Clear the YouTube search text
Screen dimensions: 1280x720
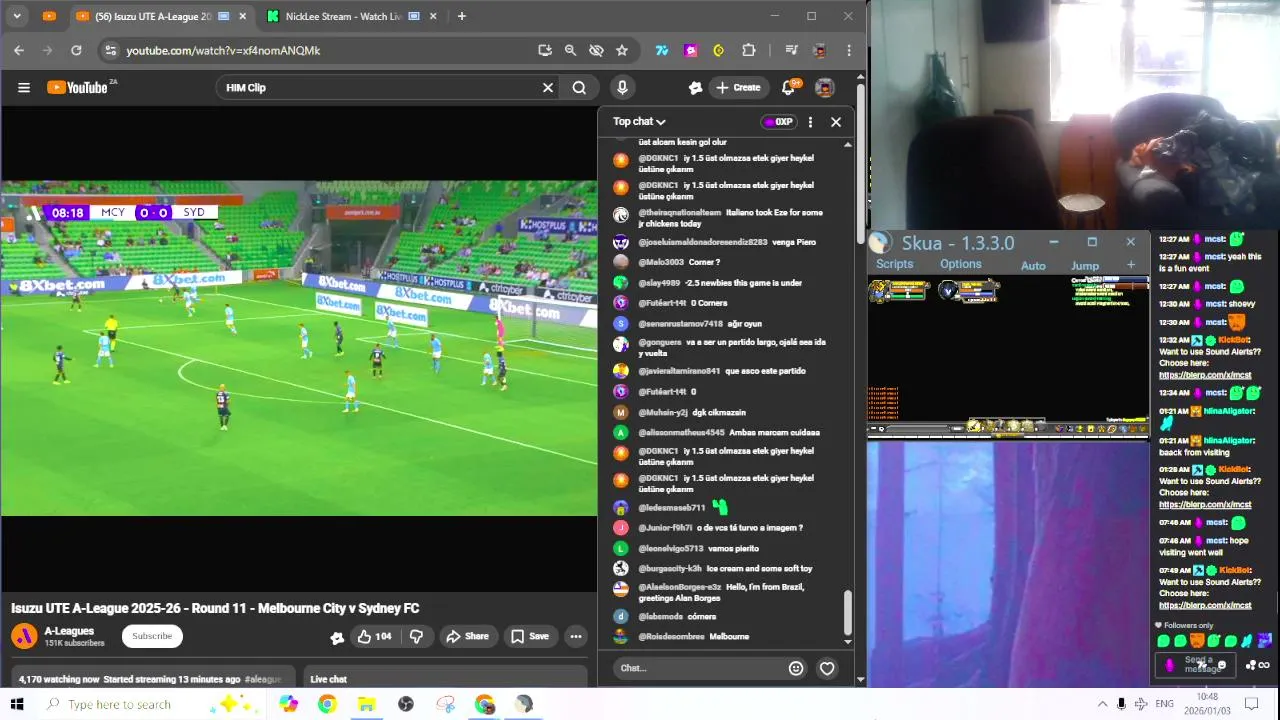tap(548, 87)
